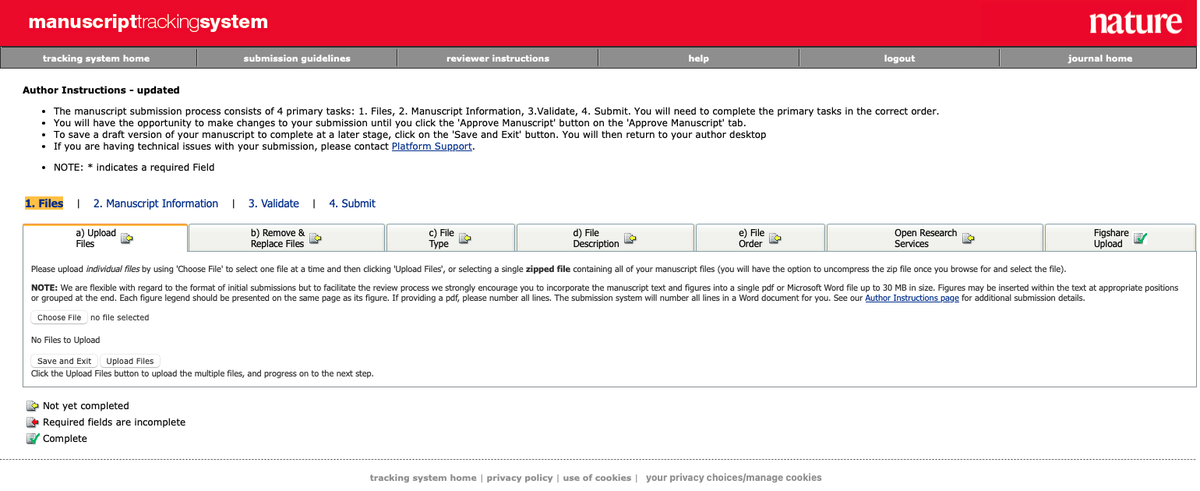Click the 'Complete' legend checkmark icon
Image resolution: width=1200 pixels, height=491 pixels.
coord(33,438)
